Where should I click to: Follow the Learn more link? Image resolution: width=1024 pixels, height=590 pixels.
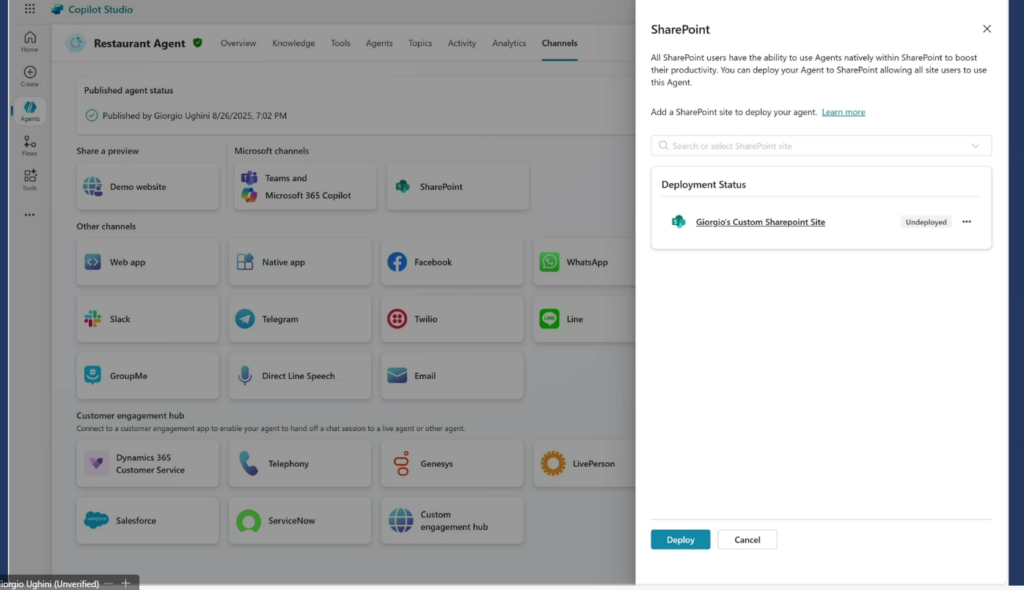click(x=843, y=112)
